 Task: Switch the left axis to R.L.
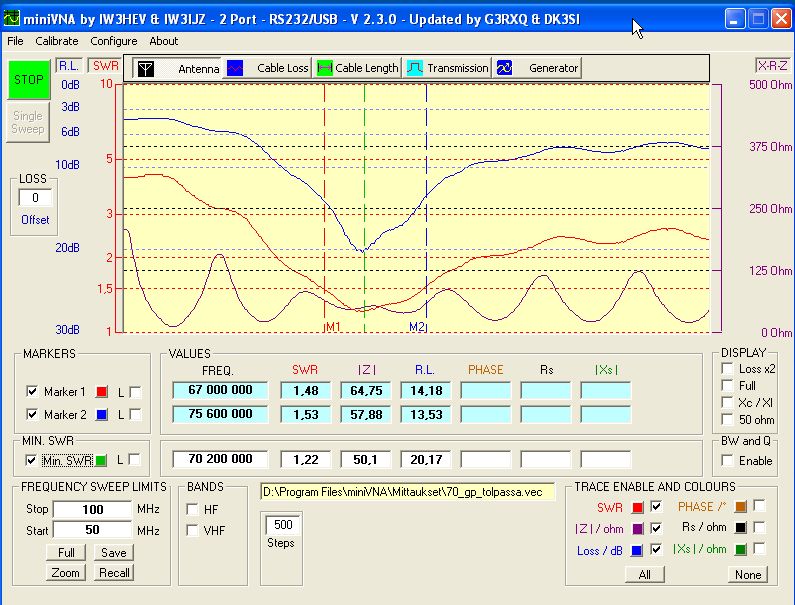click(x=68, y=65)
